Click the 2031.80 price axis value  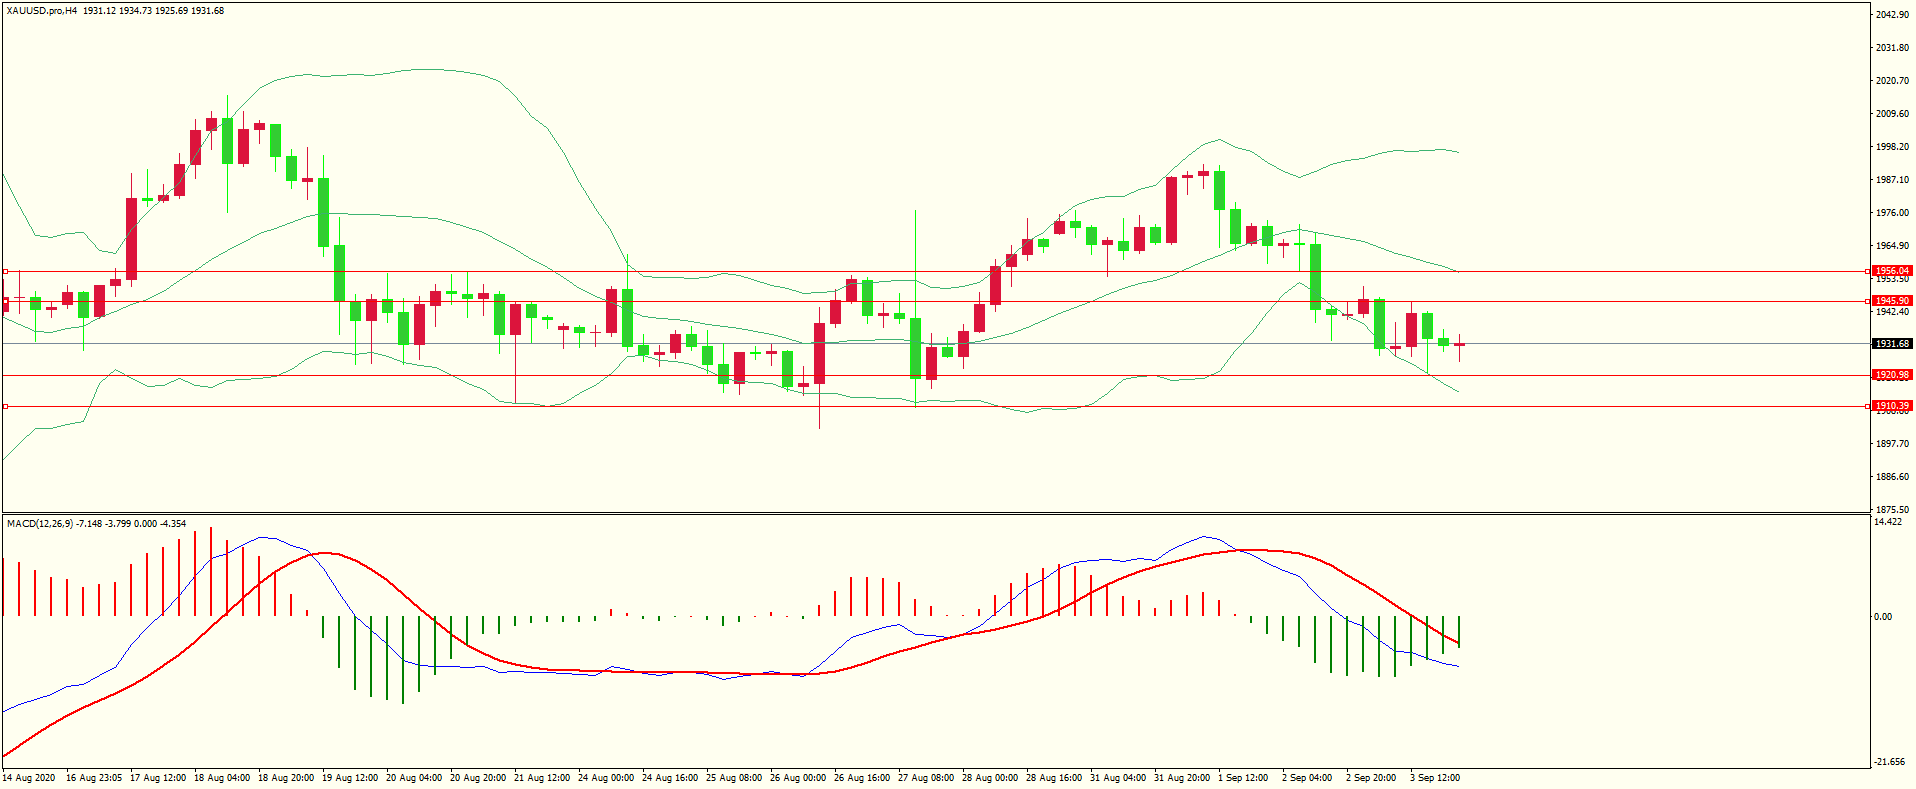[1892, 48]
